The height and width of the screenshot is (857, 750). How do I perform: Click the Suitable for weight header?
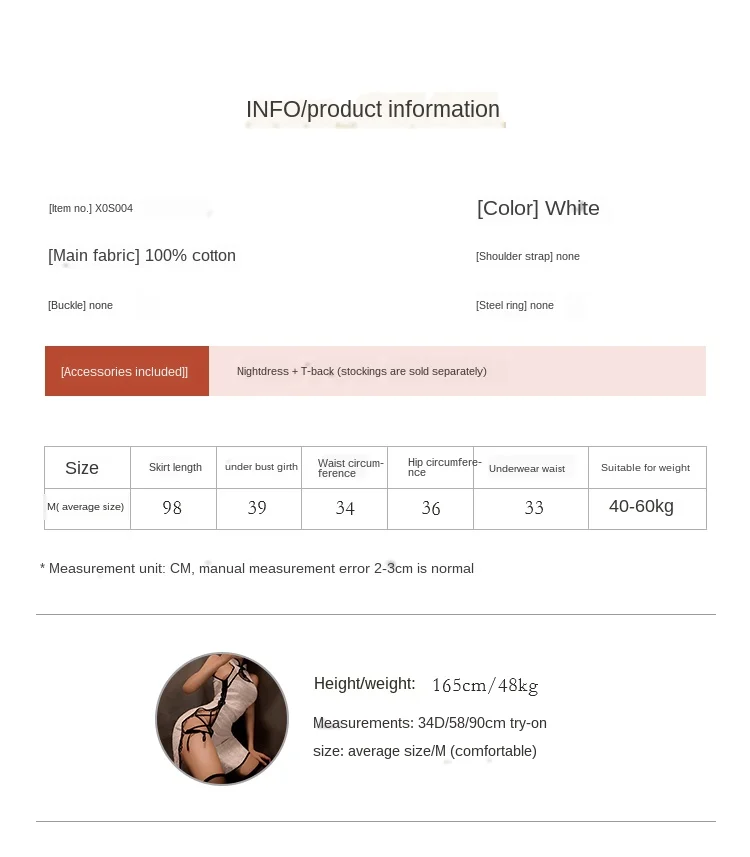(x=648, y=467)
